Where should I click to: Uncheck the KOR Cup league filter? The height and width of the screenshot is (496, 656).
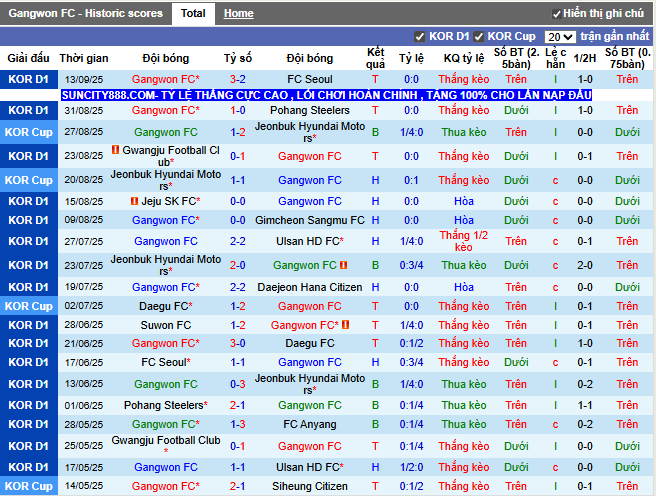(479, 37)
